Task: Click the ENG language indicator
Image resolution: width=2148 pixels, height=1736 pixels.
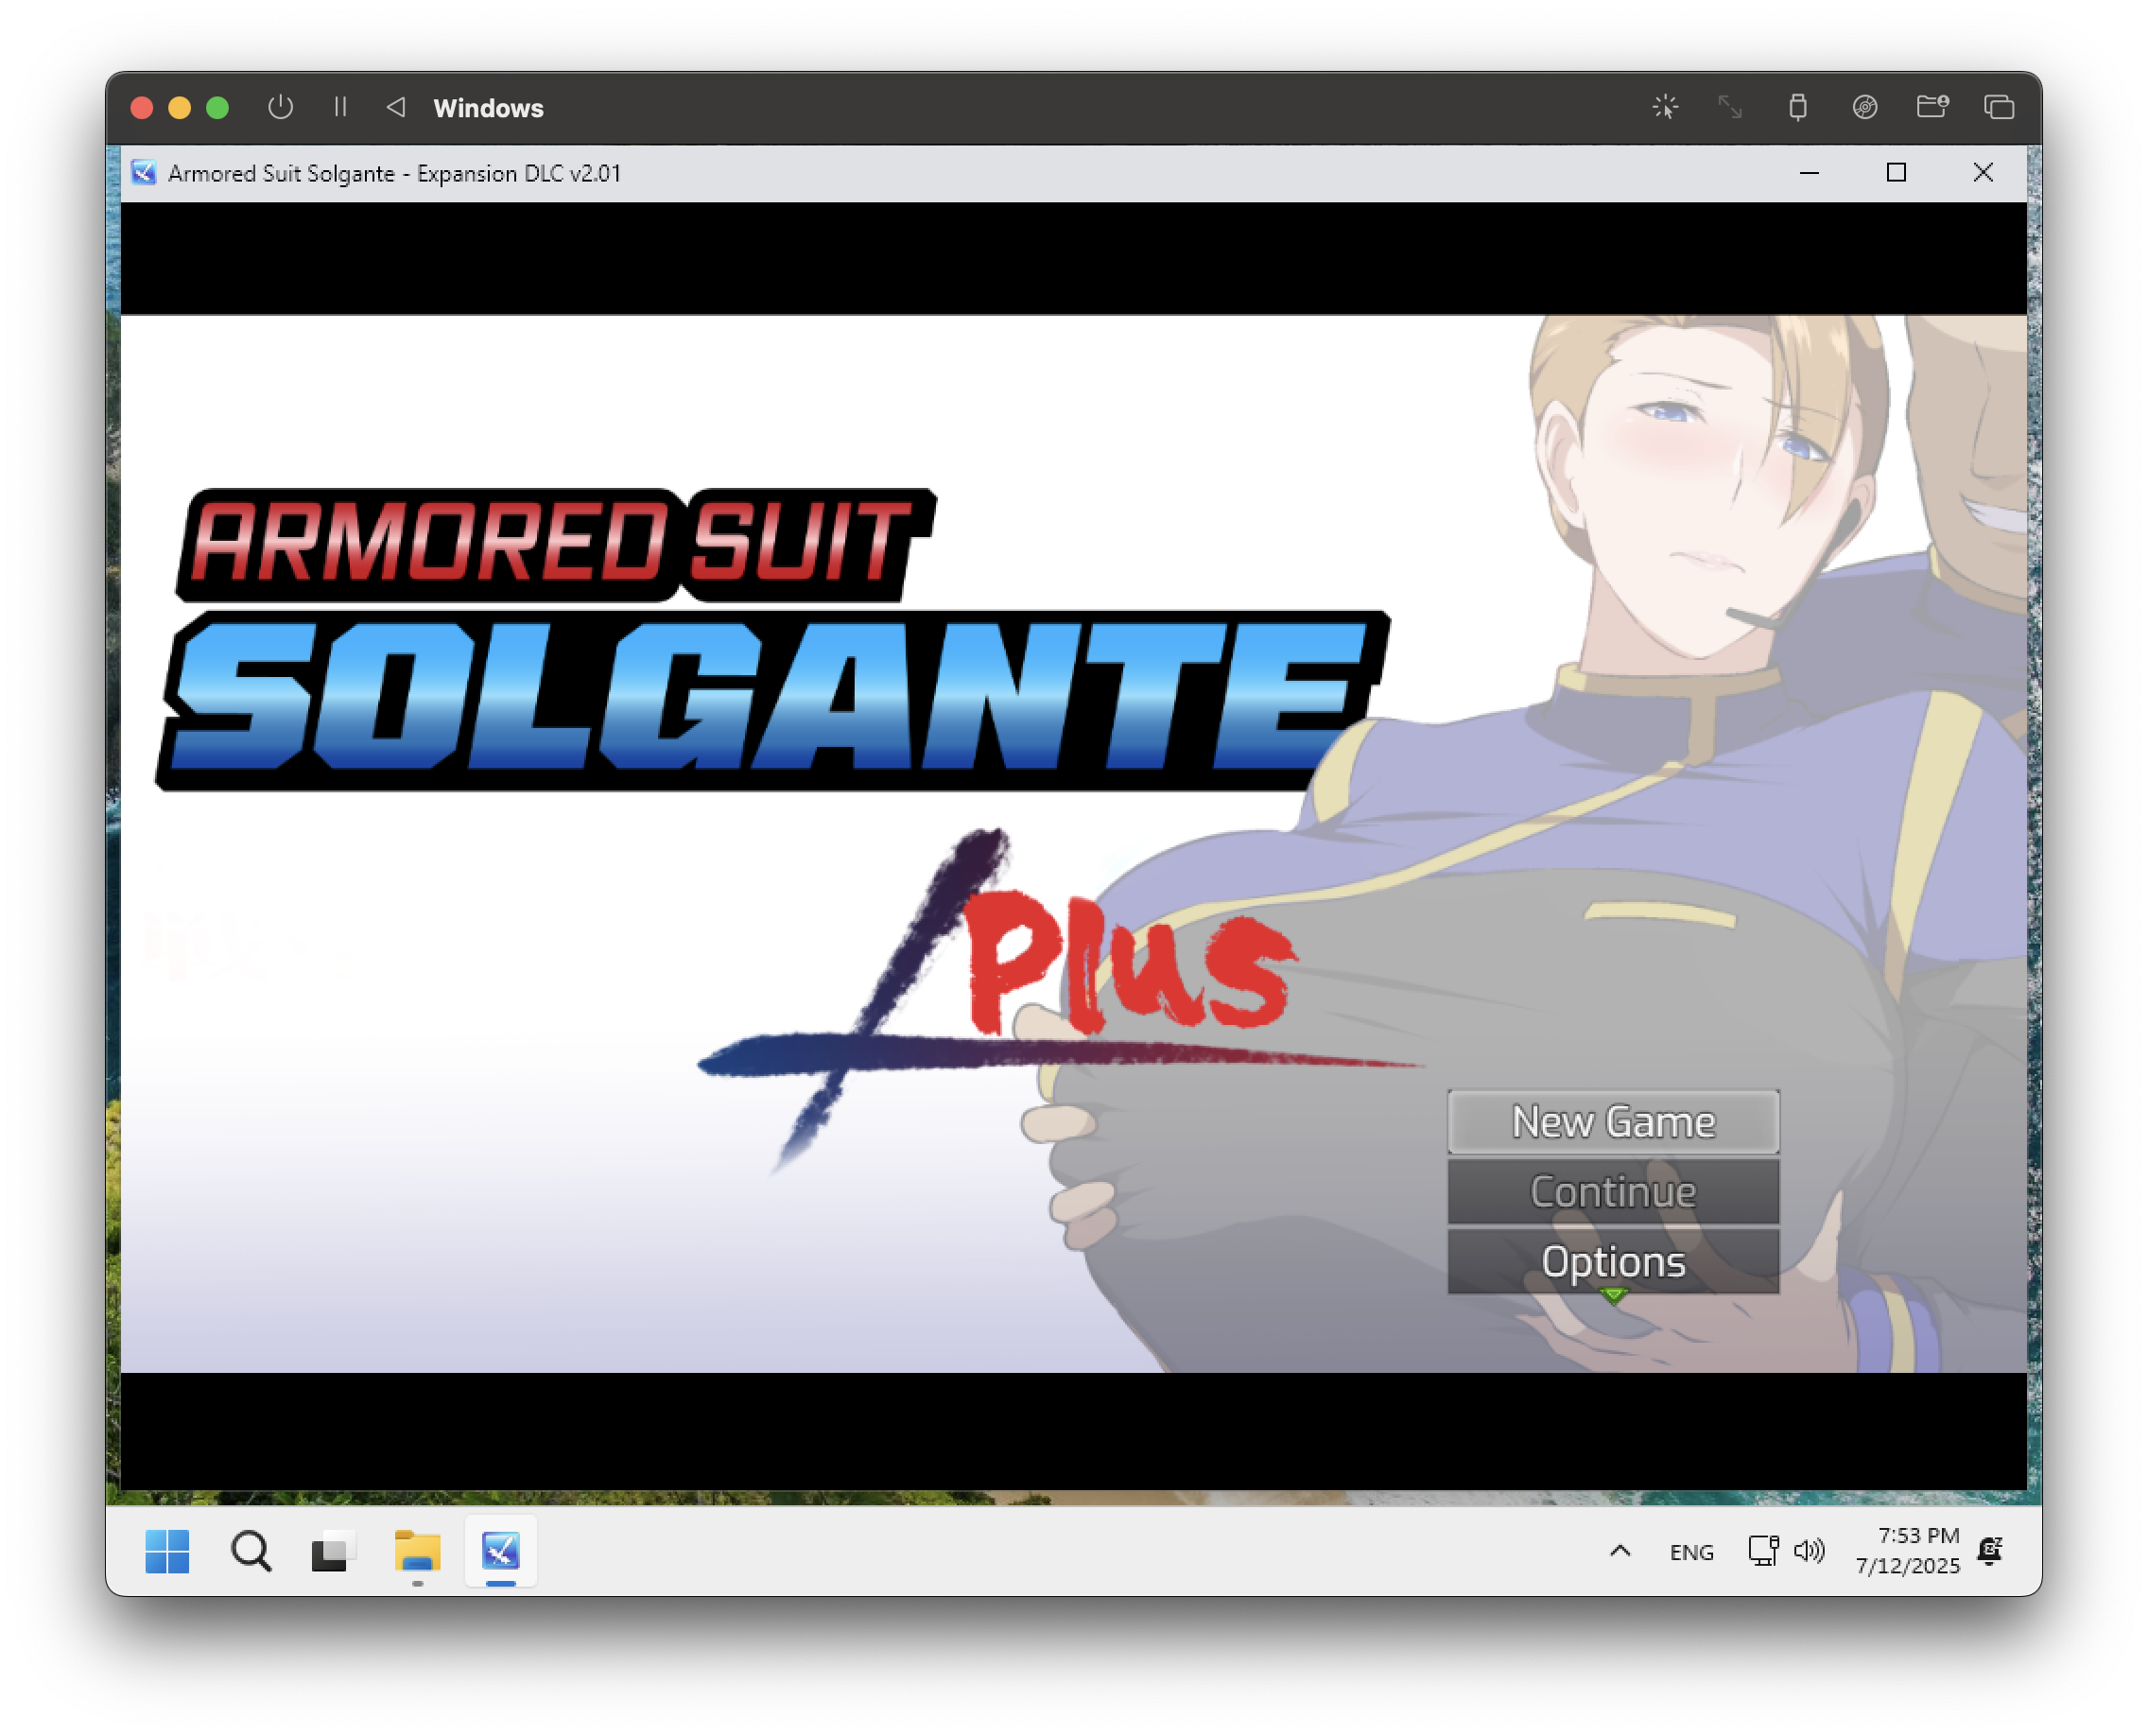Action: (x=1691, y=1552)
